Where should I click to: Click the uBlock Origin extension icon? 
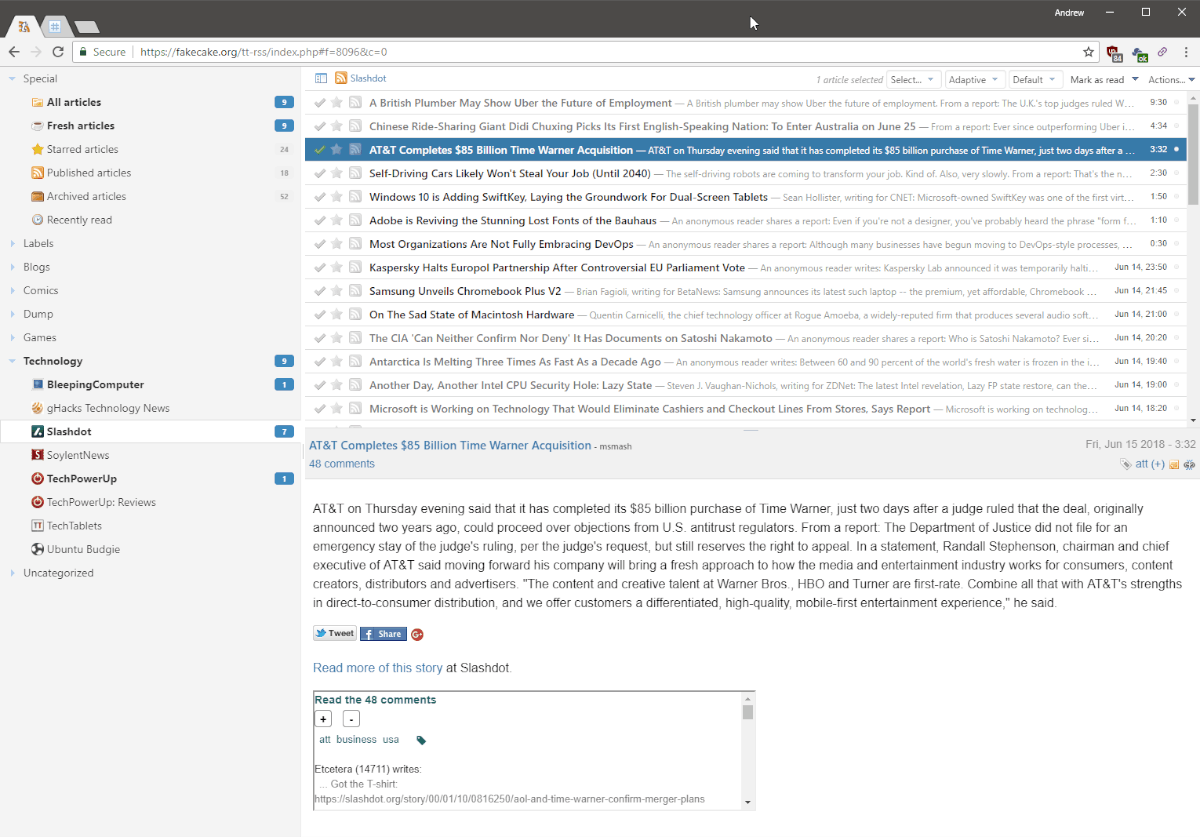pos(1115,52)
